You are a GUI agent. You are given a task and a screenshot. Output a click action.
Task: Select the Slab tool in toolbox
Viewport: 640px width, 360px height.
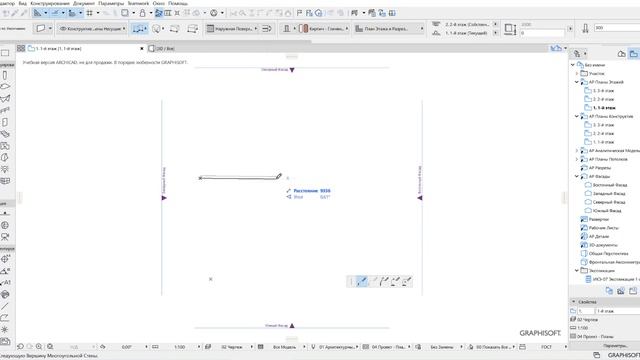(x=5, y=87)
